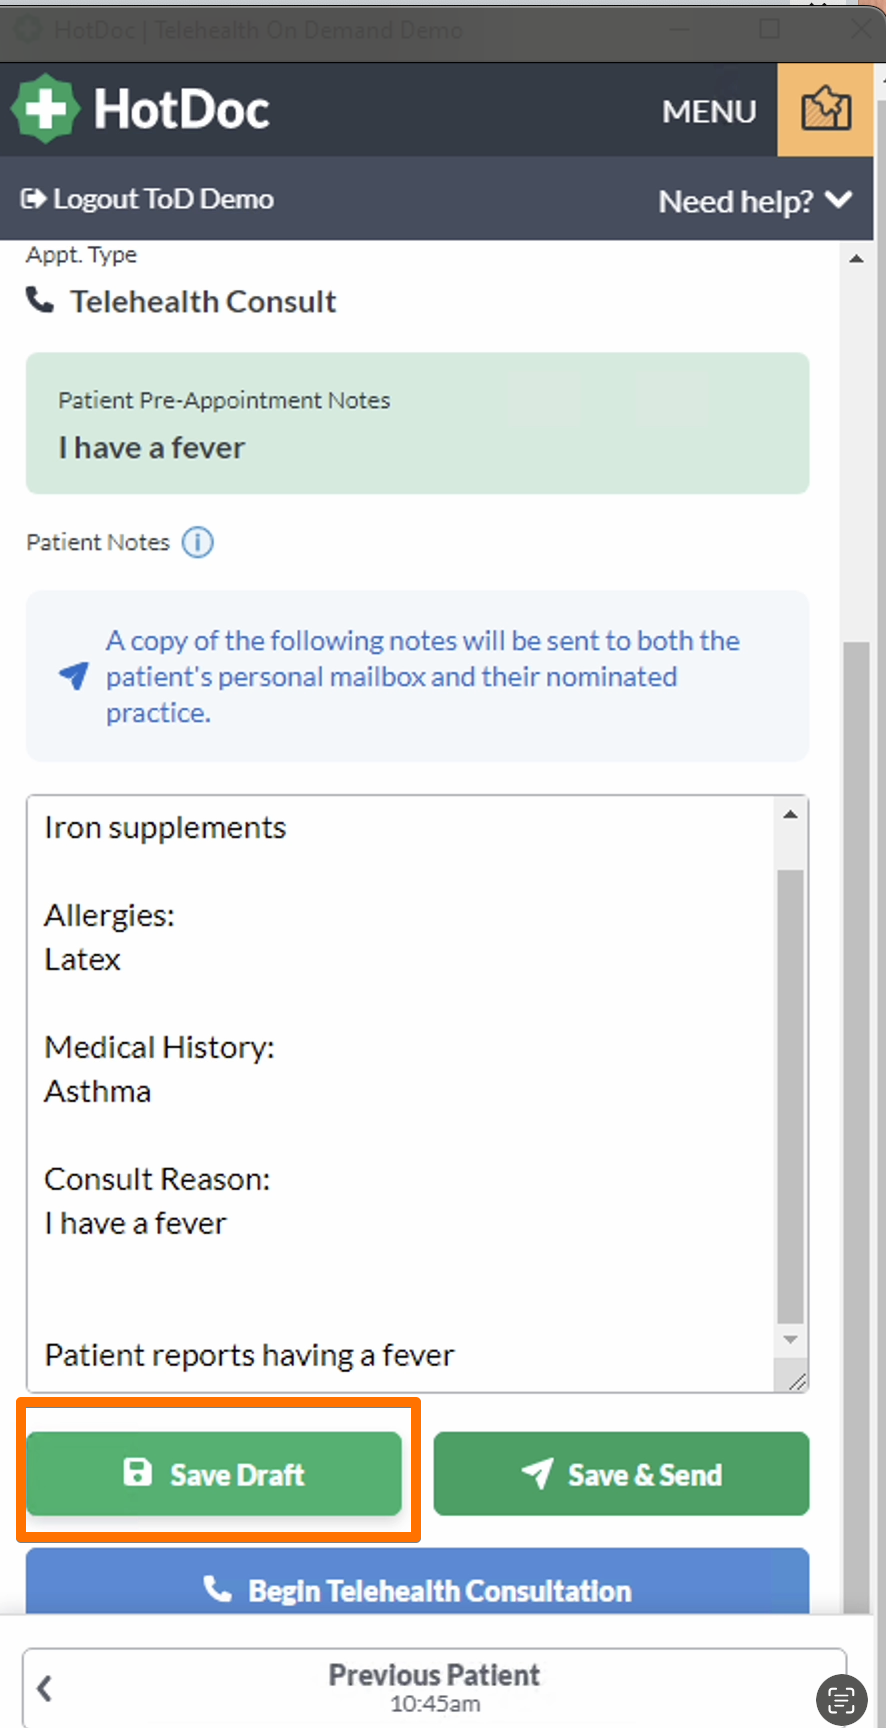The height and width of the screenshot is (1728, 886).
Task: Click the phone icon beside Telehealth Consult
Action: tap(40, 300)
